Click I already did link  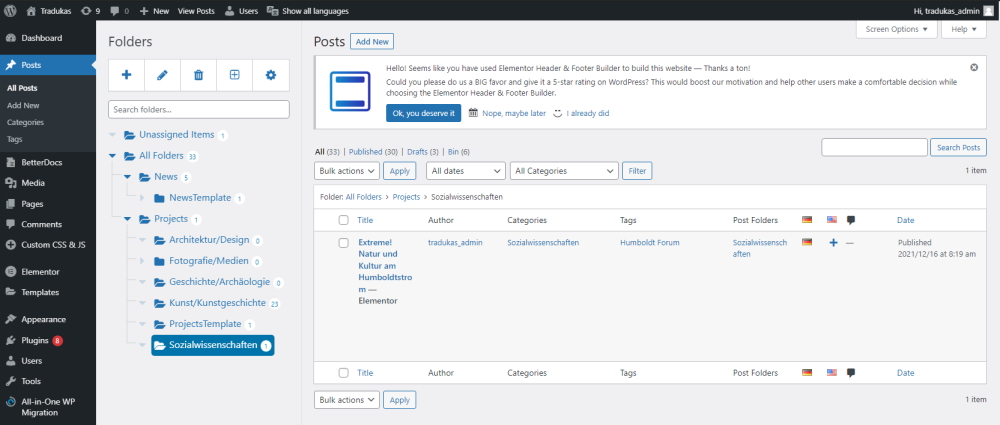[588, 113]
